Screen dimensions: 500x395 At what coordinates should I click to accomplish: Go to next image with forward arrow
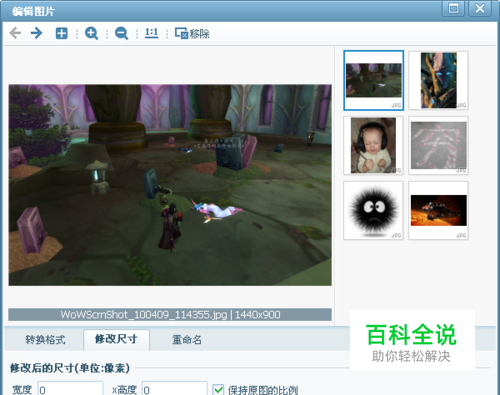(36, 33)
